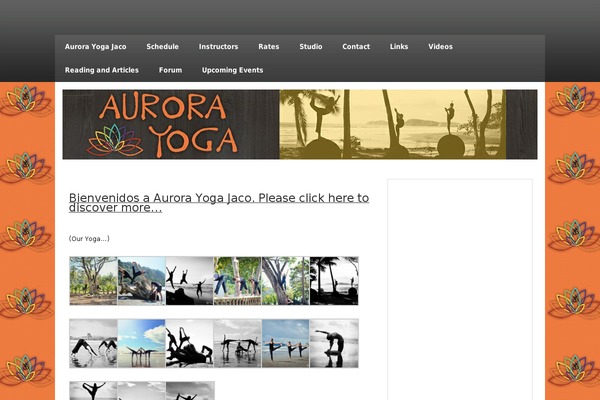This screenshot has width=600, height=400.
Task: Visit the Forum page
Action: point(170,70)
